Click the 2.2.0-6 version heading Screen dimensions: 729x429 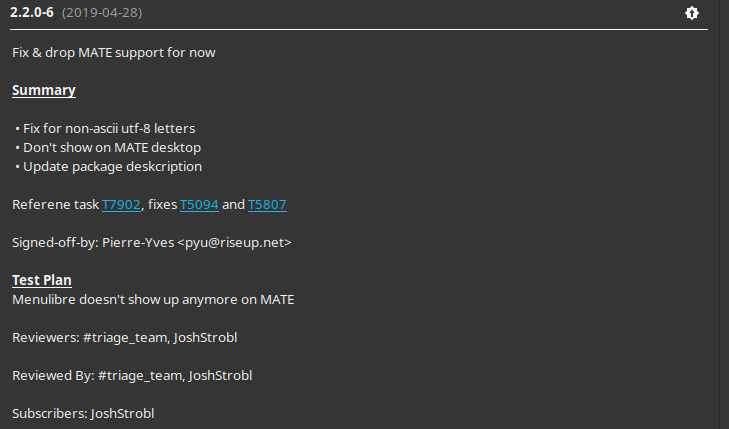tap(31, 13)
